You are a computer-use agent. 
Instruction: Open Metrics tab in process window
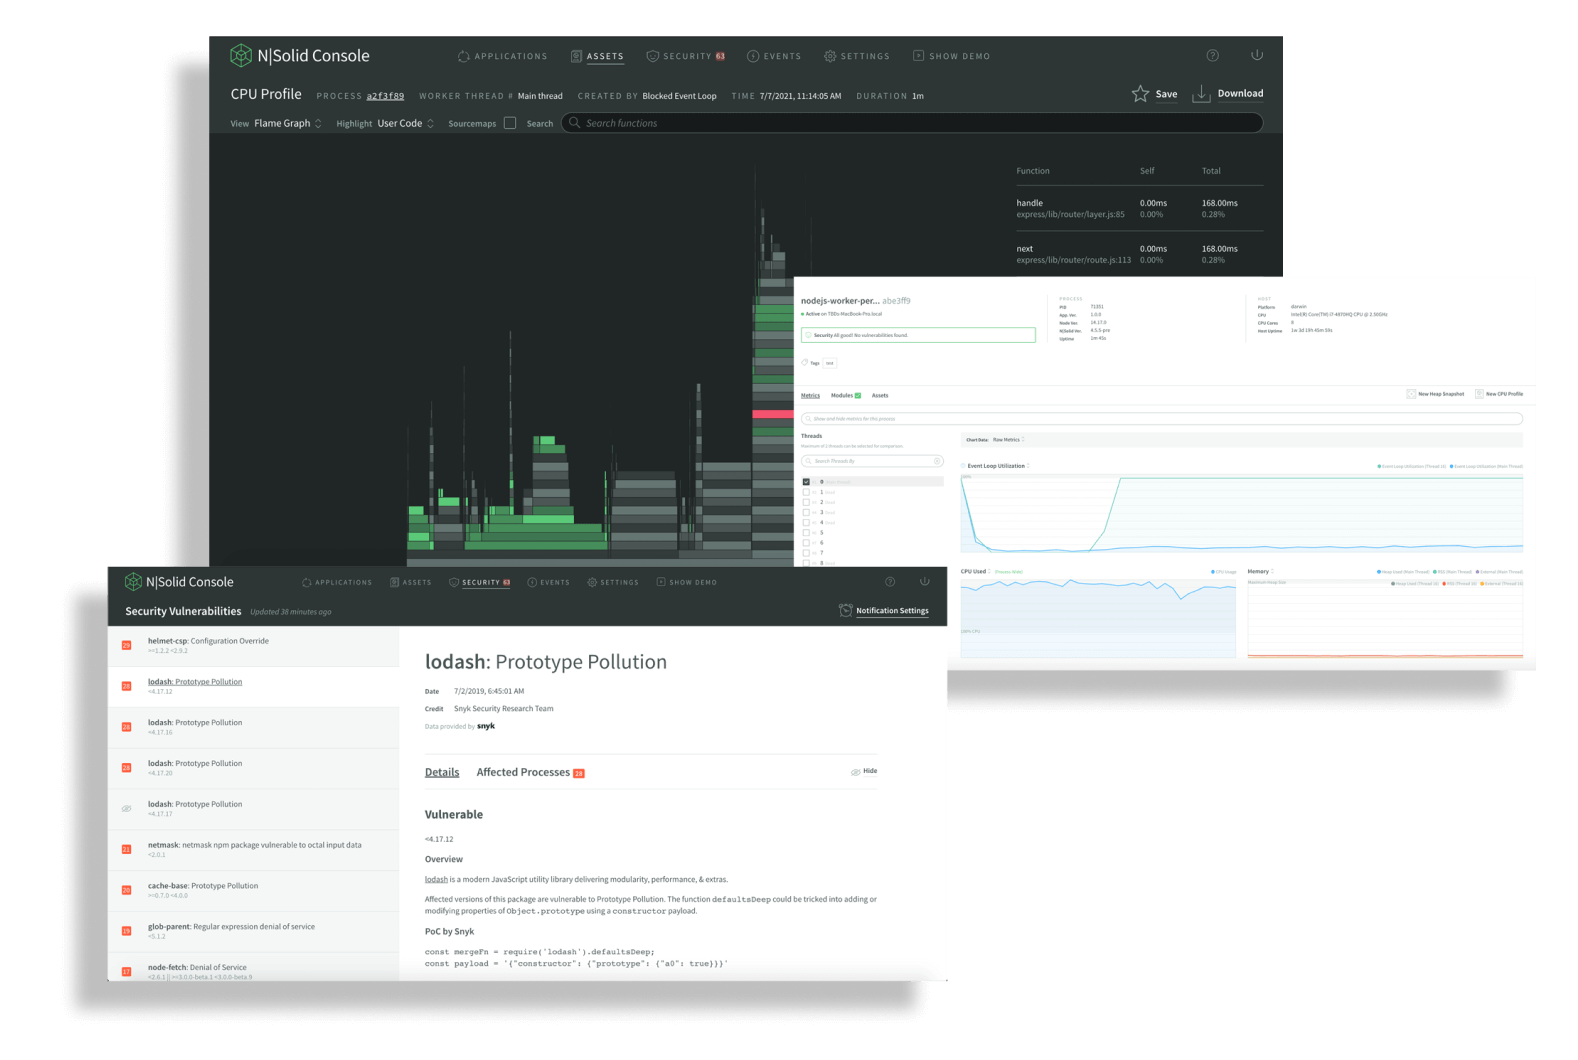(x=810, y=395)
